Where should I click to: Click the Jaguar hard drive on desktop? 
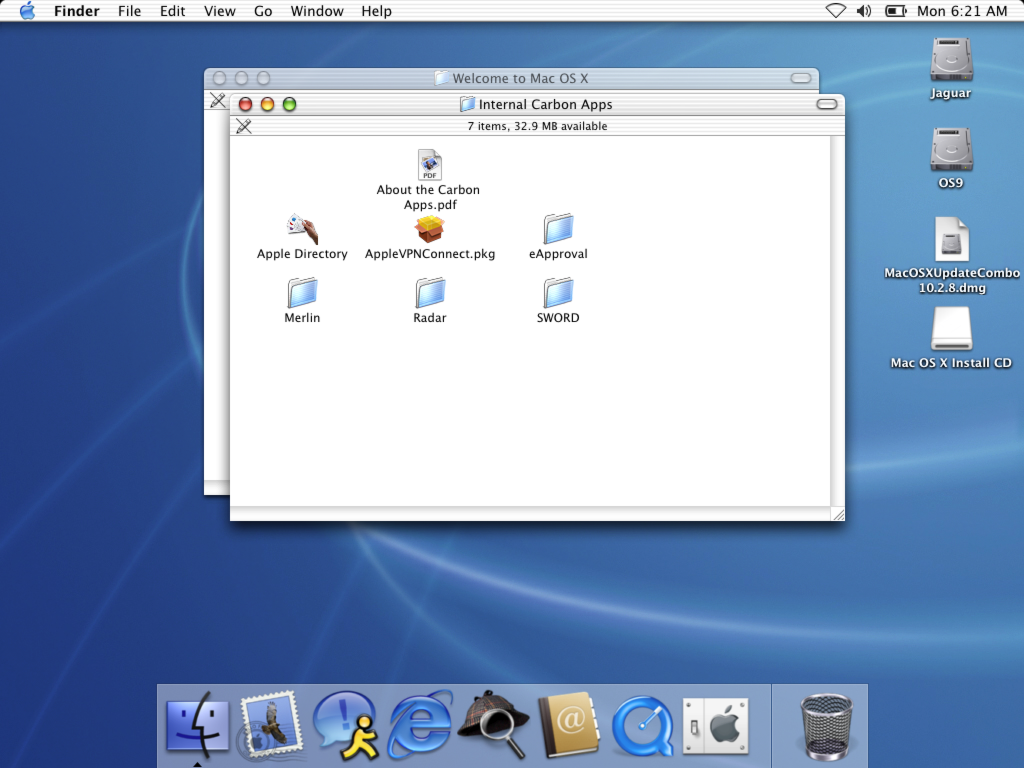pyautogui.click(x=952, y=60)
